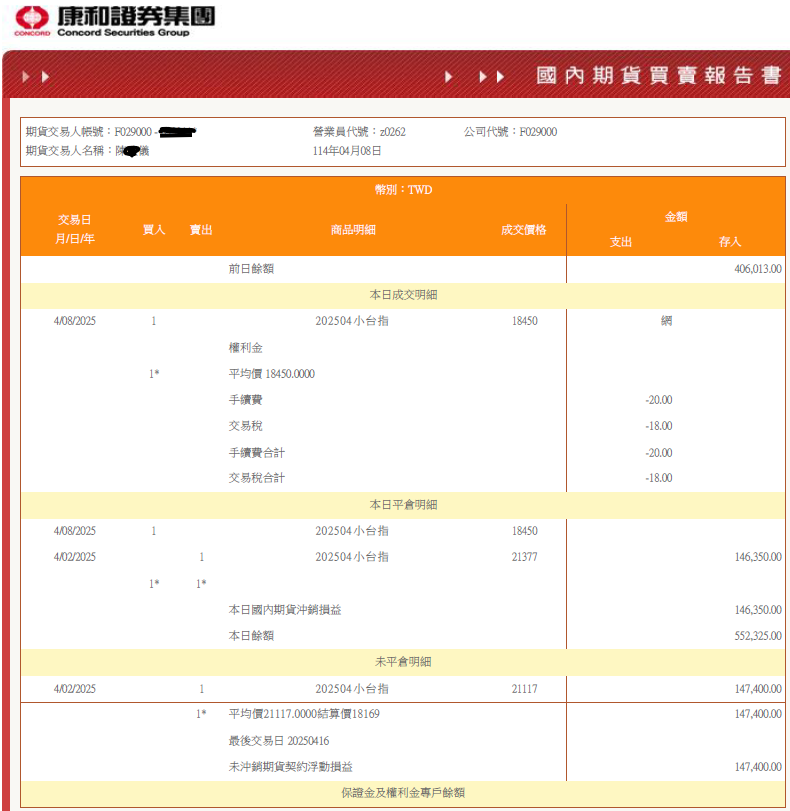Click the 商品明細 column header
790x811 pixels.
tap(353, 230)
